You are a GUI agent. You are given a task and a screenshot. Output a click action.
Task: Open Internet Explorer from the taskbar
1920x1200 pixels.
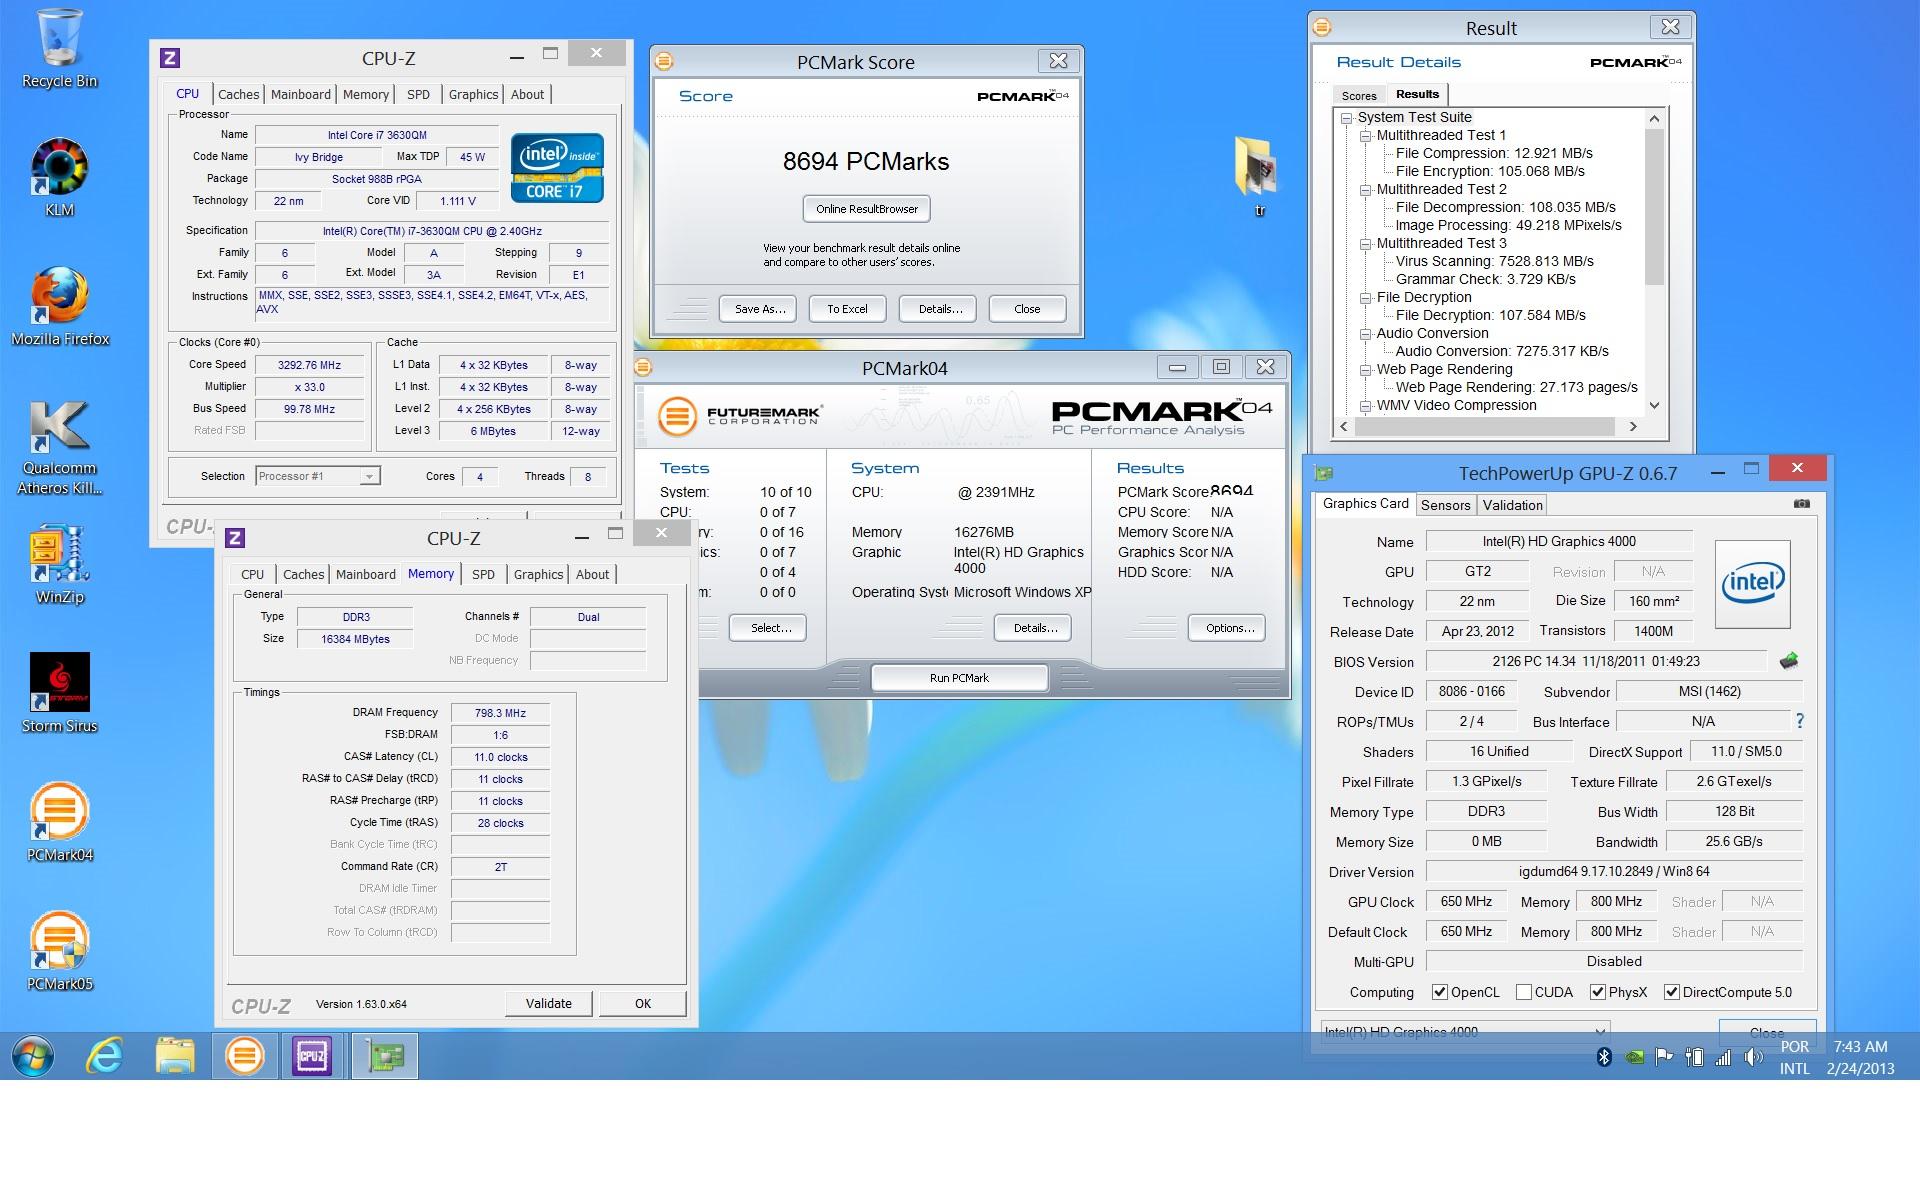104,1056
